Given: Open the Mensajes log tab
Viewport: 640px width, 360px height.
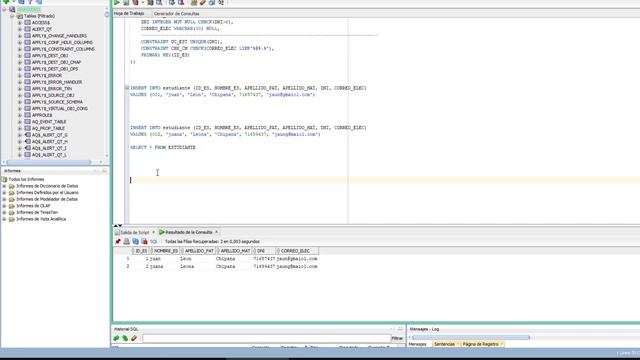Looking at the screenshot, I should point(417,344).
